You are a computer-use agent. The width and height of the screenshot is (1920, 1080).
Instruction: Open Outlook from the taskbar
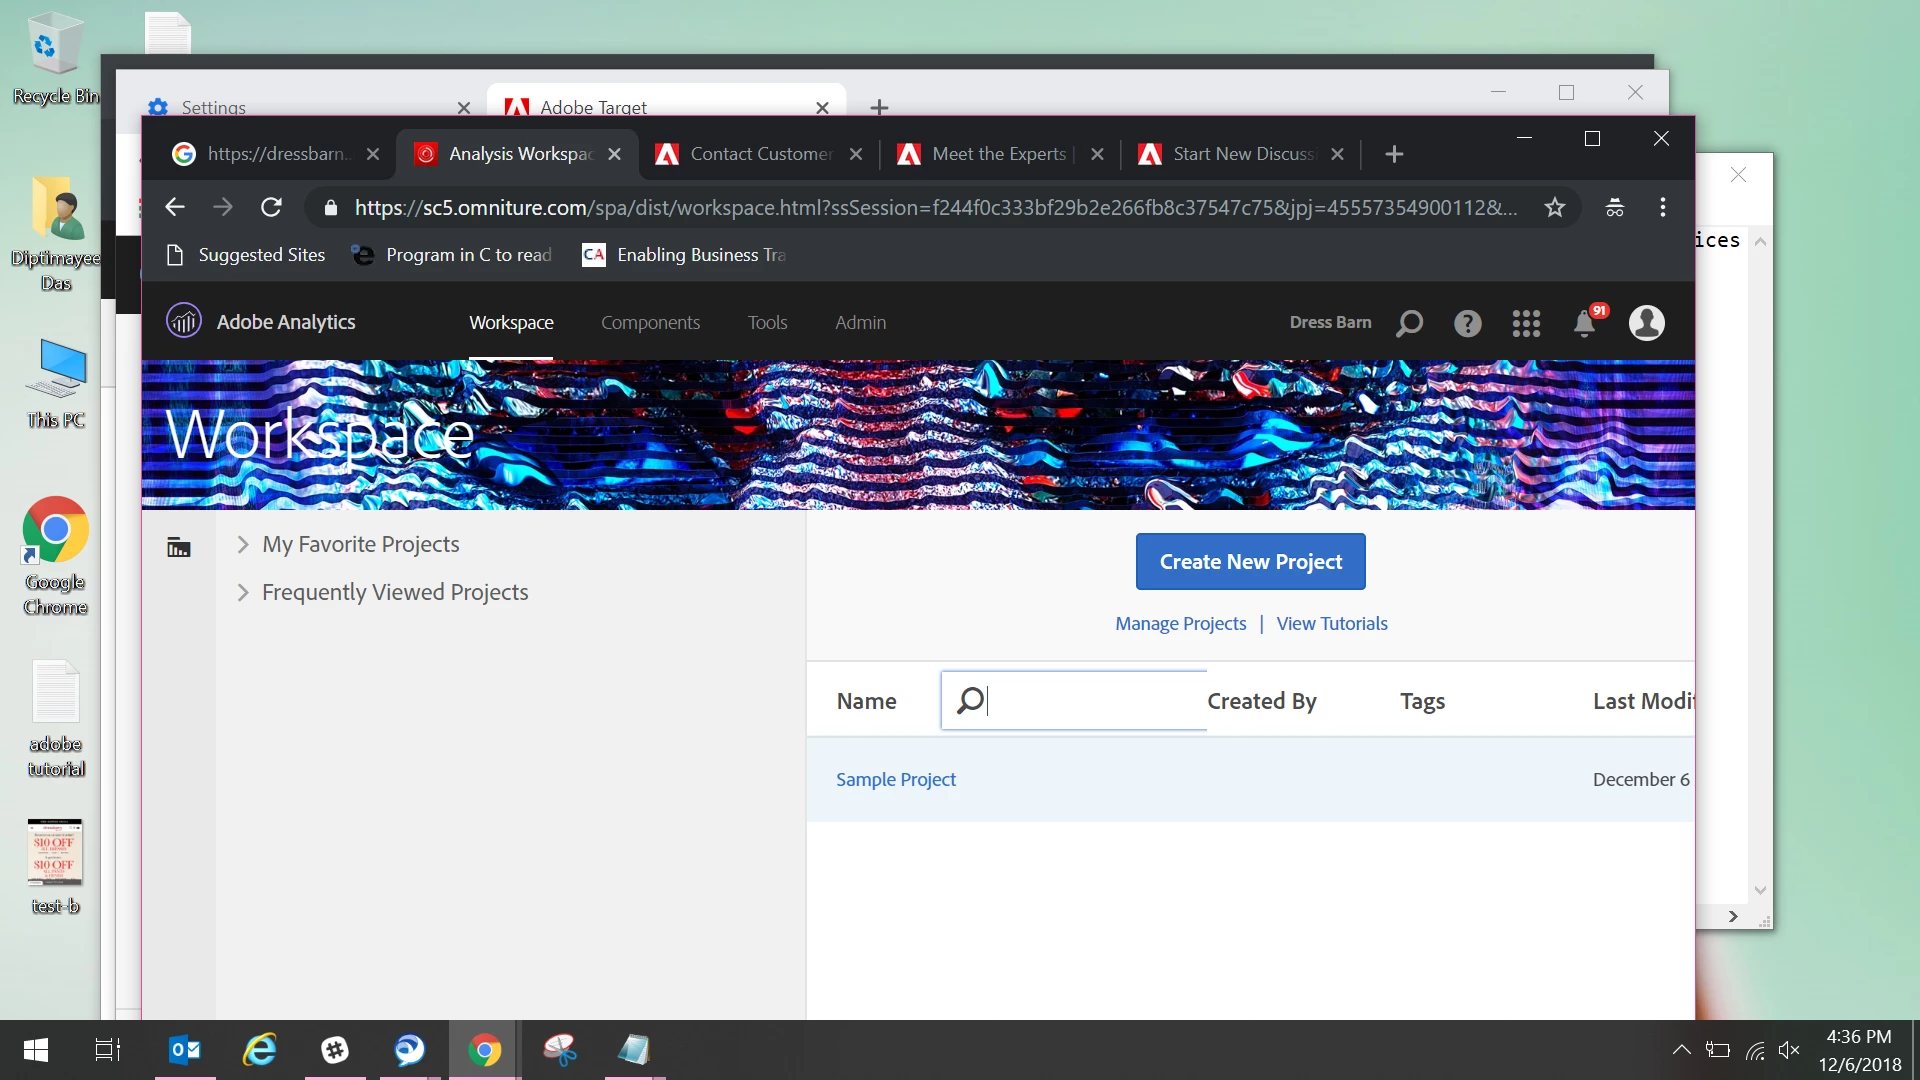click(x=185, y=1050)
